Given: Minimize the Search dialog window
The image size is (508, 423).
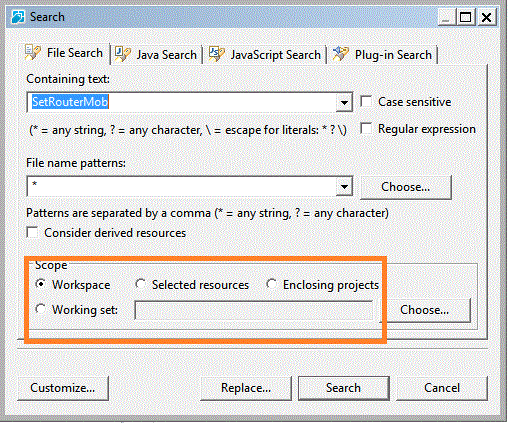Looking at the screenshot, I should pos(446,17).
